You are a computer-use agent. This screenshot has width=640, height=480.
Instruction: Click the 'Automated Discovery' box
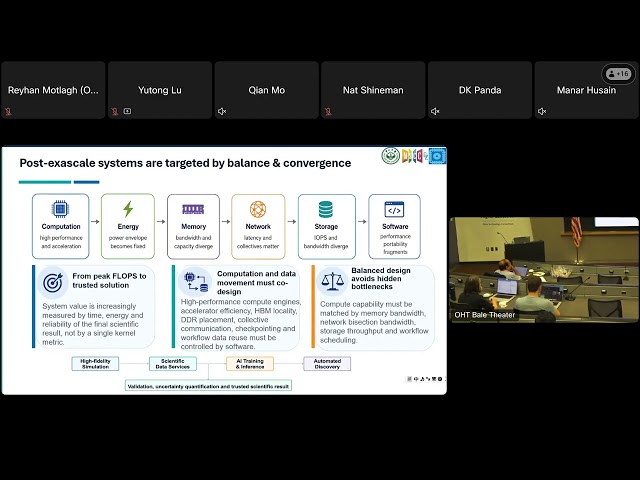[x=327, y=364]
